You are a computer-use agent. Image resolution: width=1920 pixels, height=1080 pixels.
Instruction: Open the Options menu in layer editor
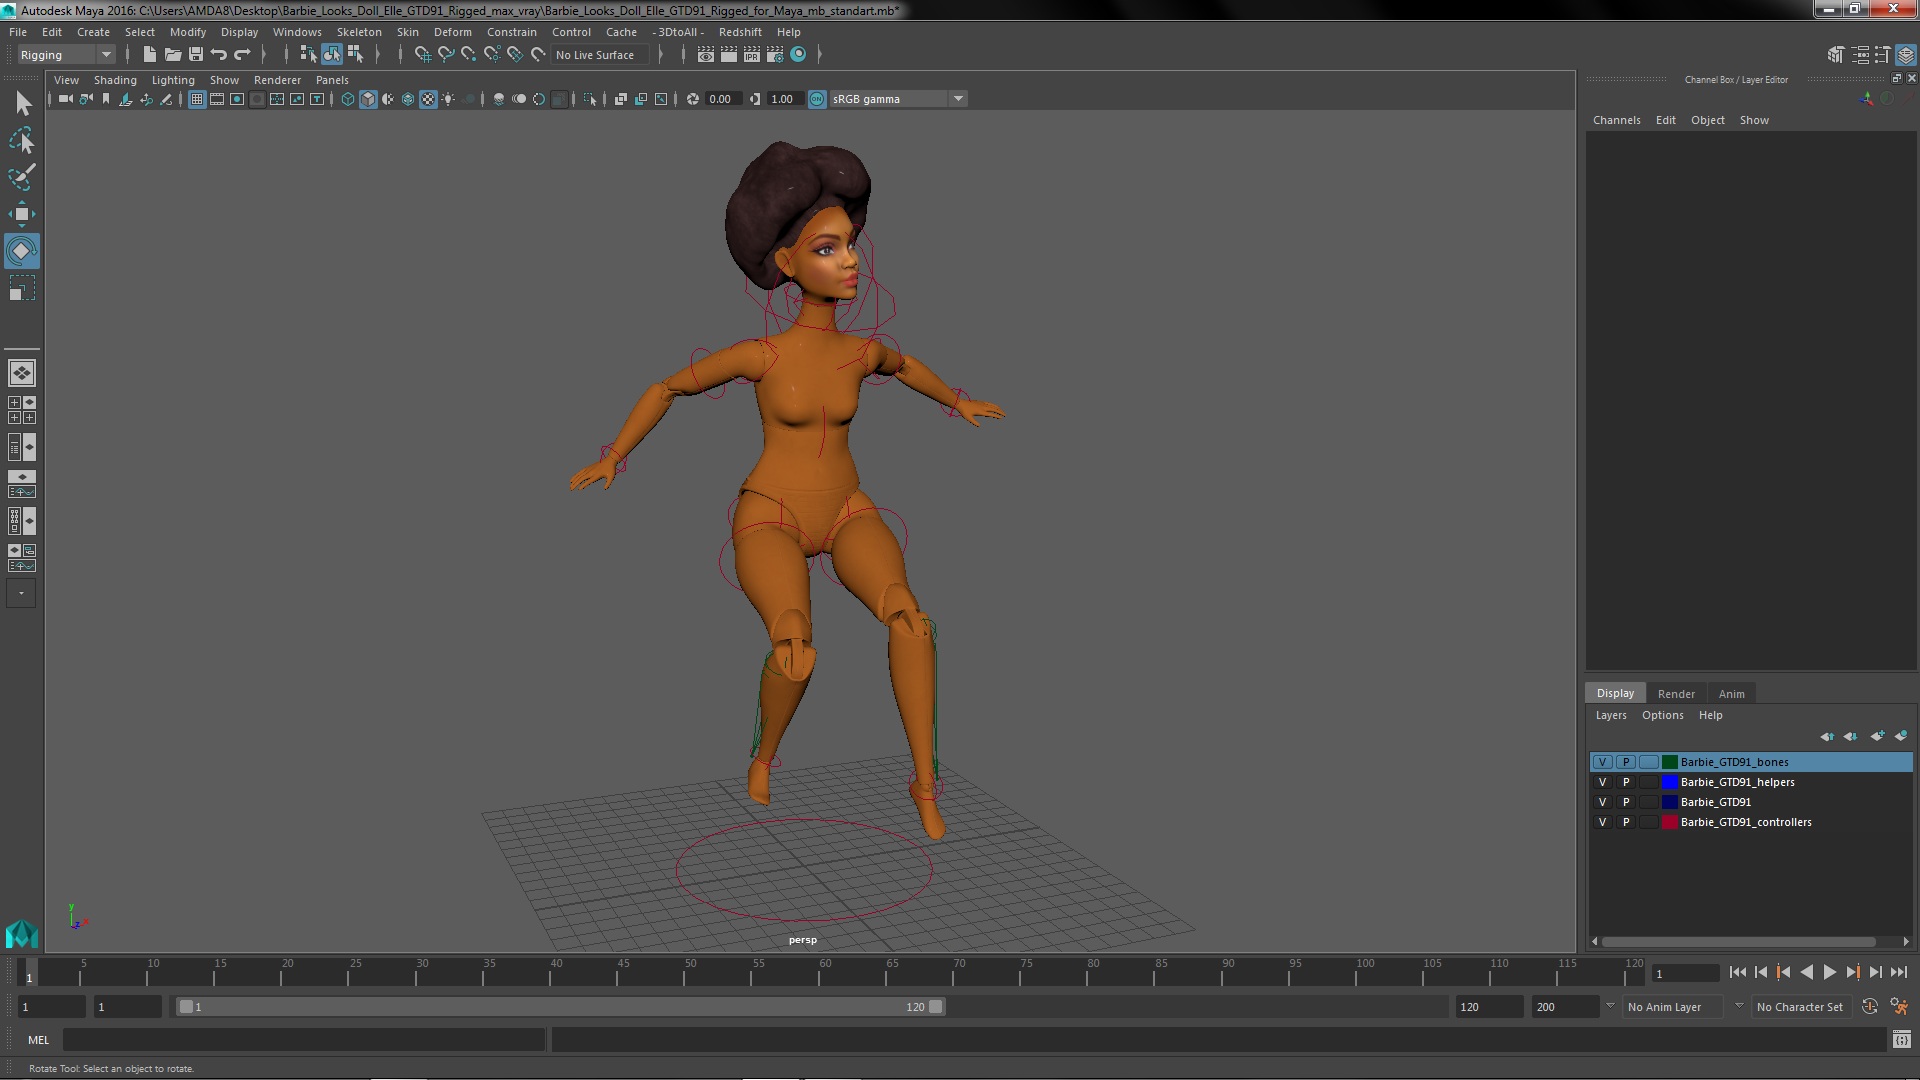(1662, 715)
